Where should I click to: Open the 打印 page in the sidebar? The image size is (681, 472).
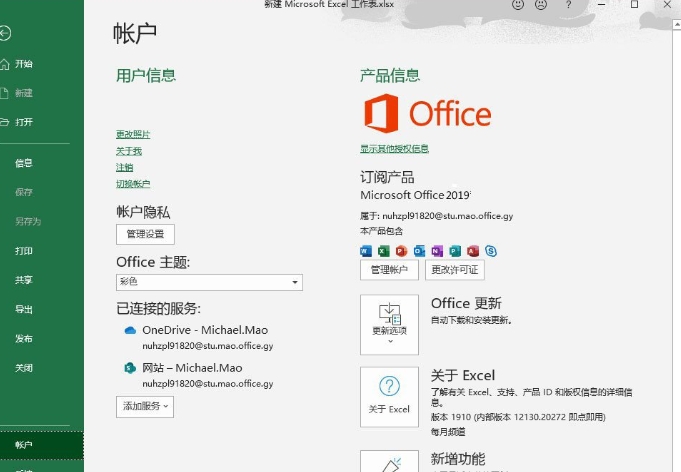24,251
